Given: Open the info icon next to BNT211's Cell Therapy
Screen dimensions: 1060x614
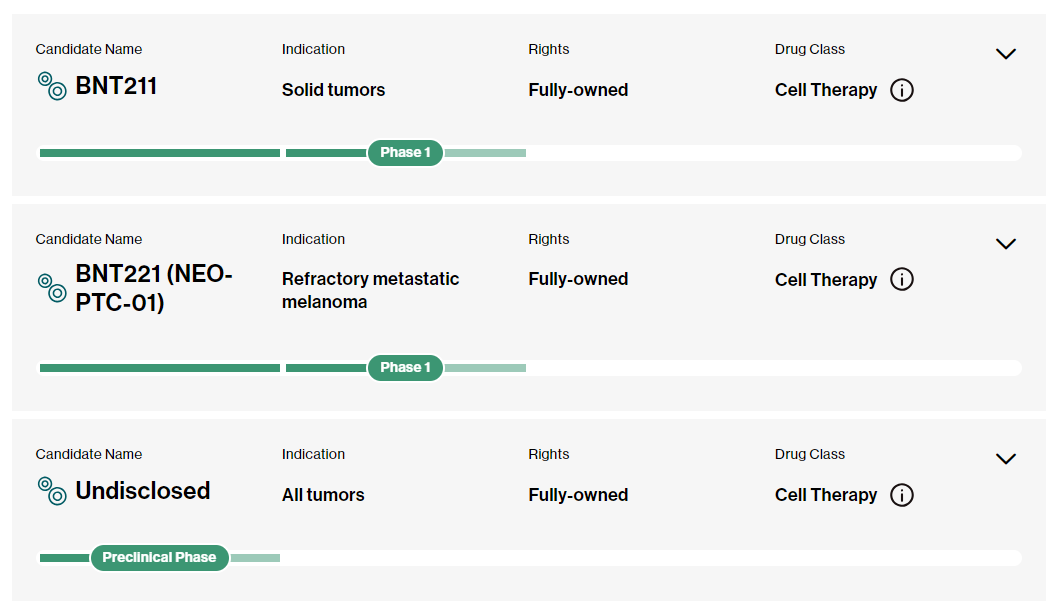Looking at the screenshot, I should tap(902, 90).
